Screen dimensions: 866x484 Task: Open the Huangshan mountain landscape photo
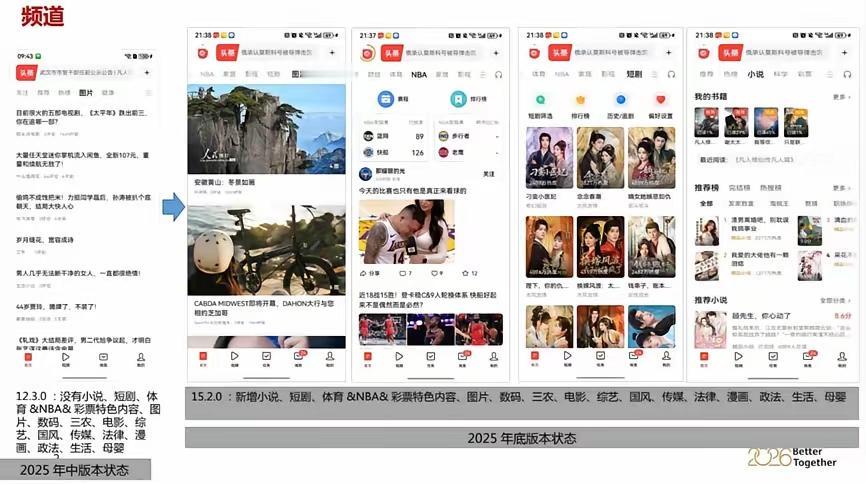point(266,129)
